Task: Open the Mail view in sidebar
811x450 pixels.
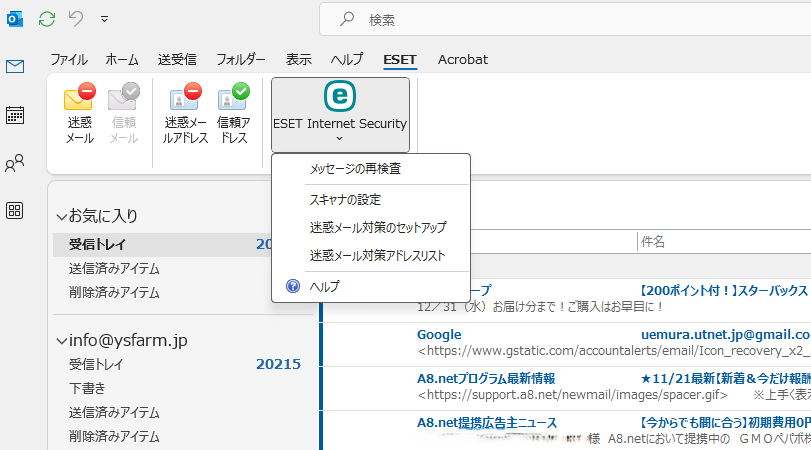Action: coord(15,67)
